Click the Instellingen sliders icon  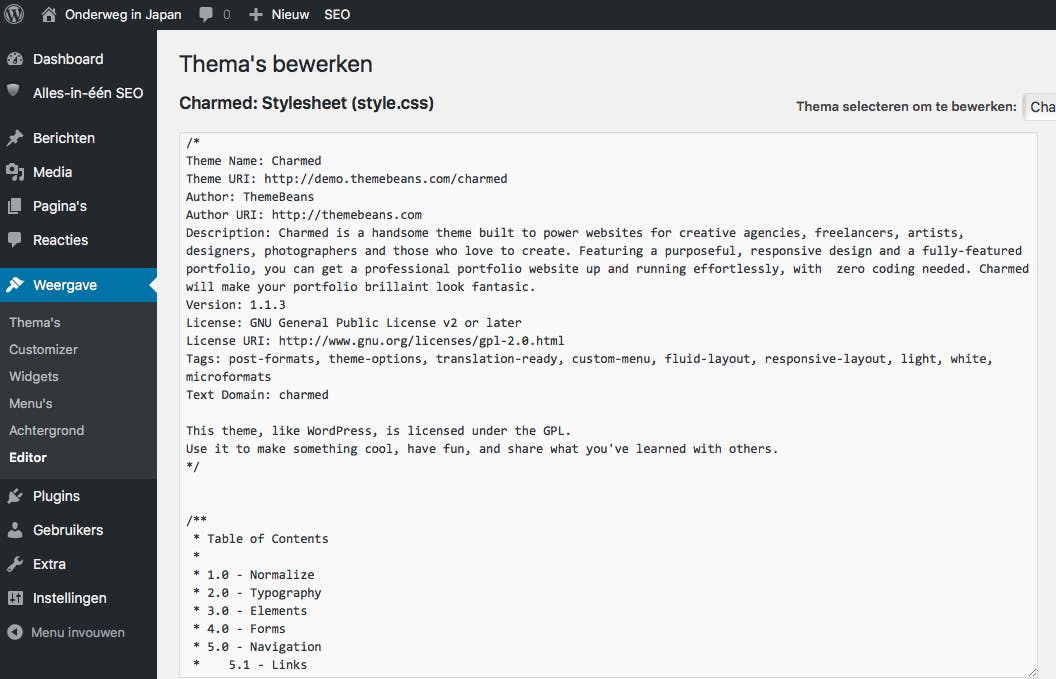pos(15,598)
